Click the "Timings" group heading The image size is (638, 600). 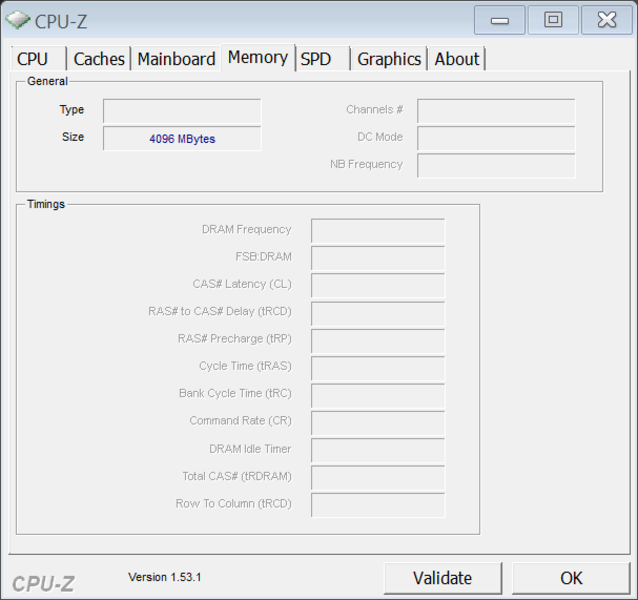click(x=46, y=204)
